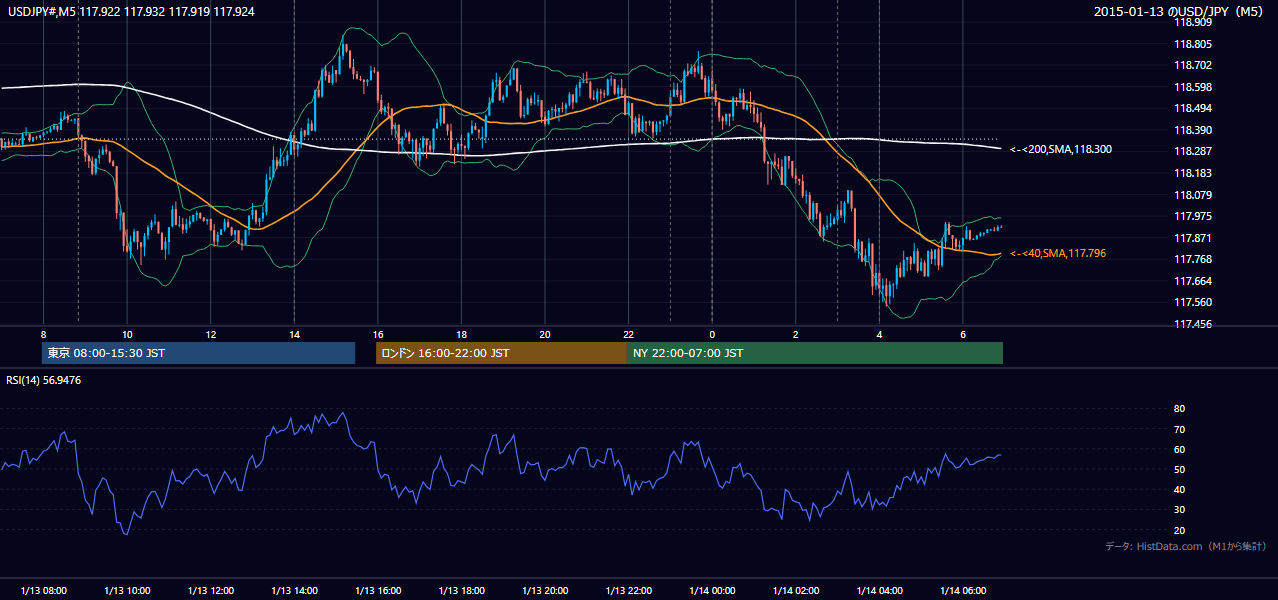Click hour label 6 under the price chart
Viewport: 1278px width, 600px height.
click(x=962, y=333)
